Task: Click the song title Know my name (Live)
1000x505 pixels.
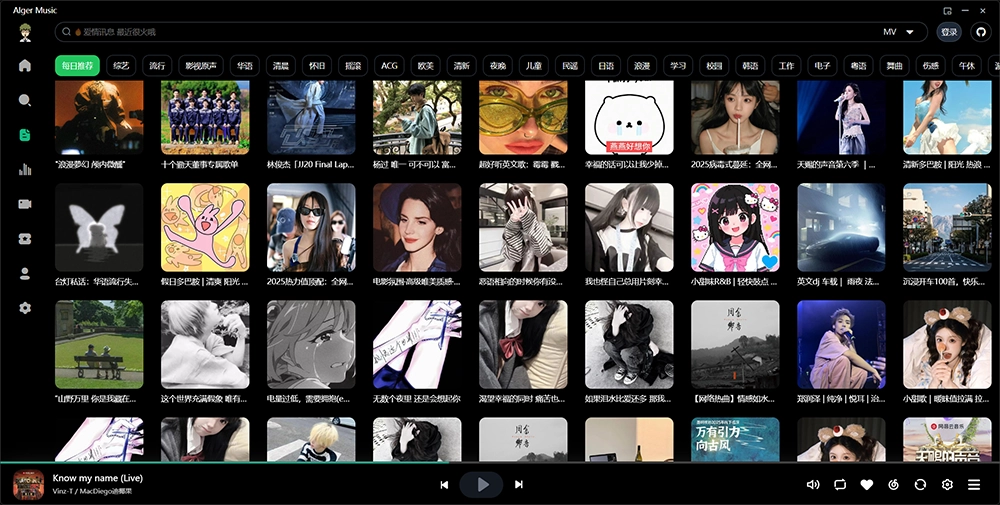Action: (98, 478)
